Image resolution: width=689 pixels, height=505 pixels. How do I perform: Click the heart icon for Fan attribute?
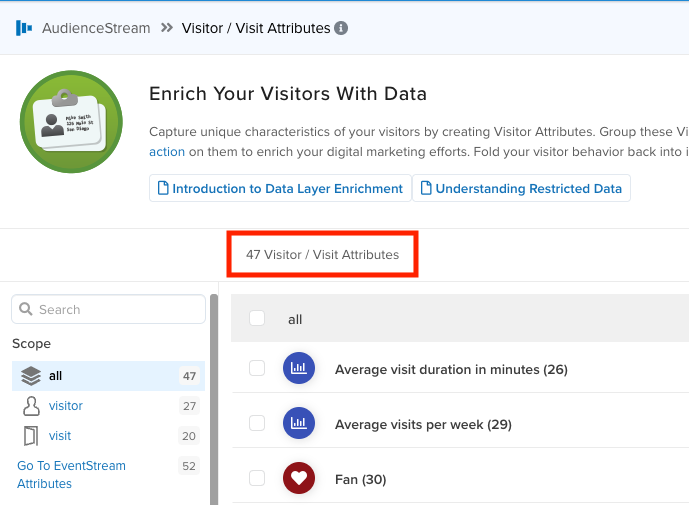point(299,478)
